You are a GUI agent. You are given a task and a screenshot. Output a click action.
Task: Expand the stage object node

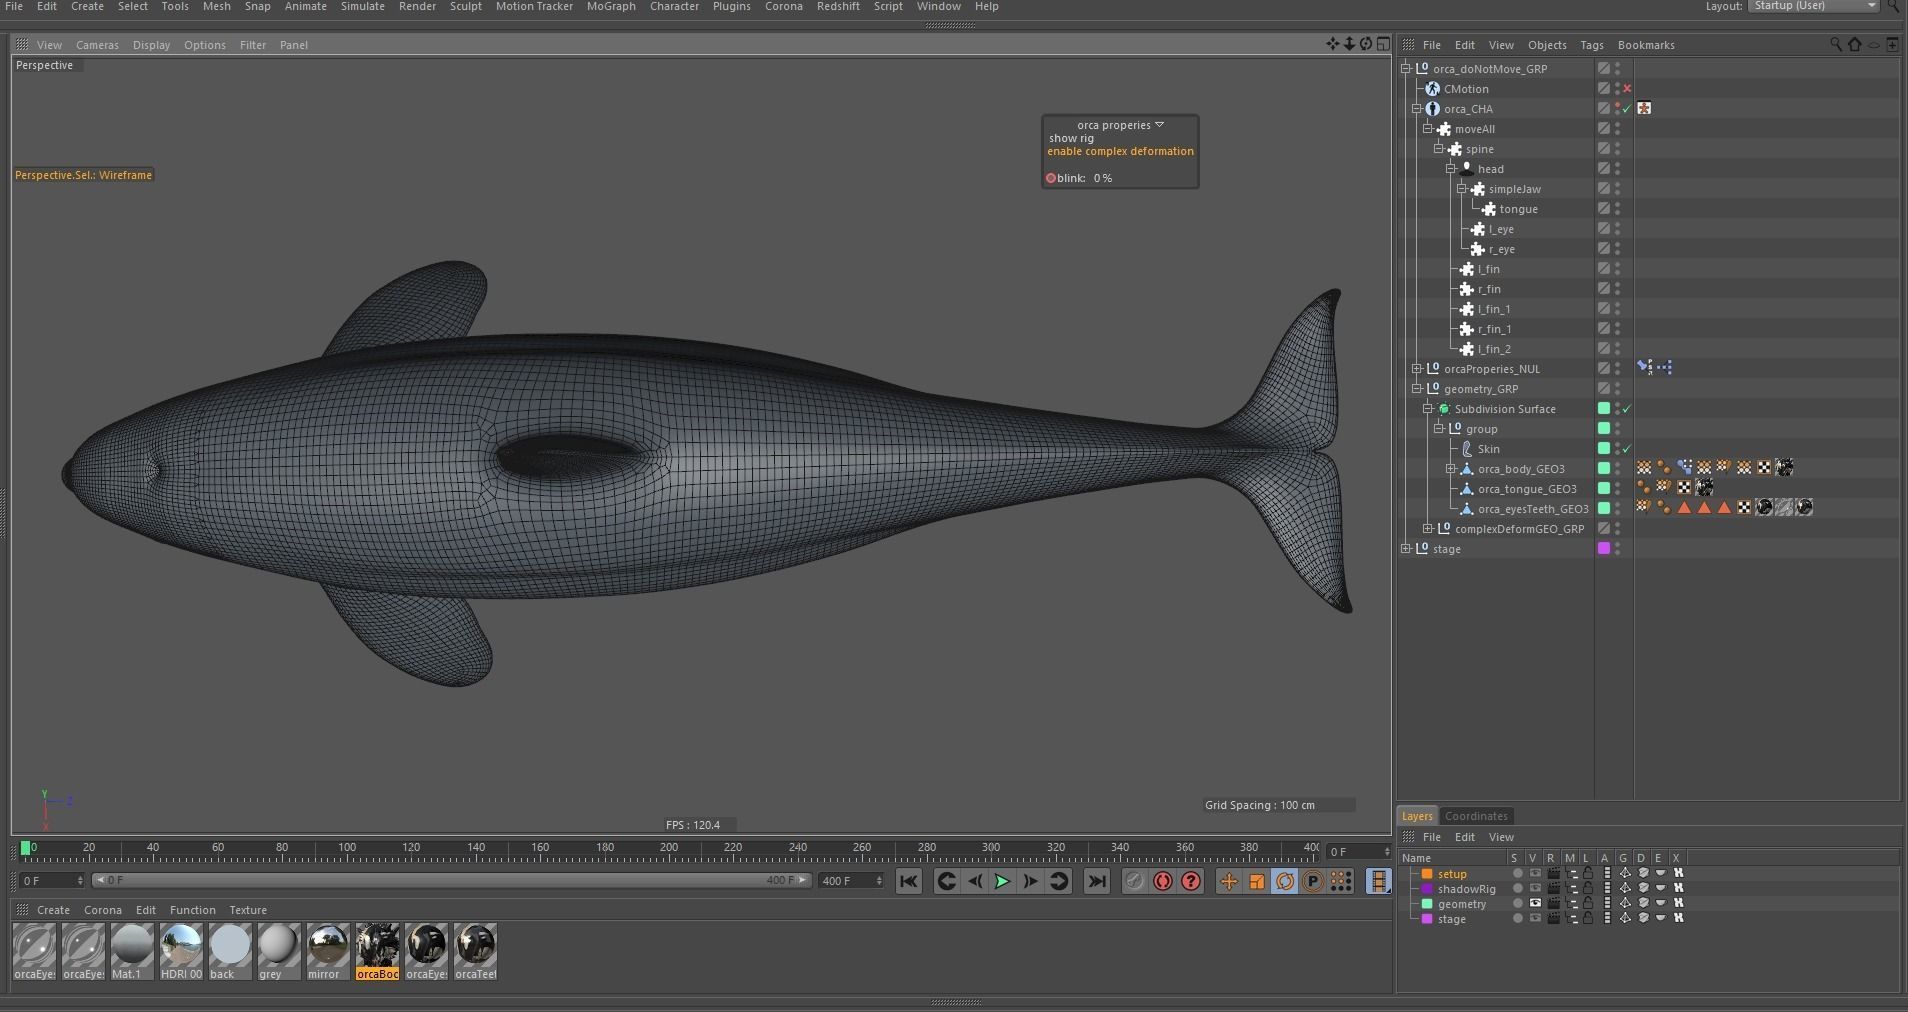click(1406, 549)
